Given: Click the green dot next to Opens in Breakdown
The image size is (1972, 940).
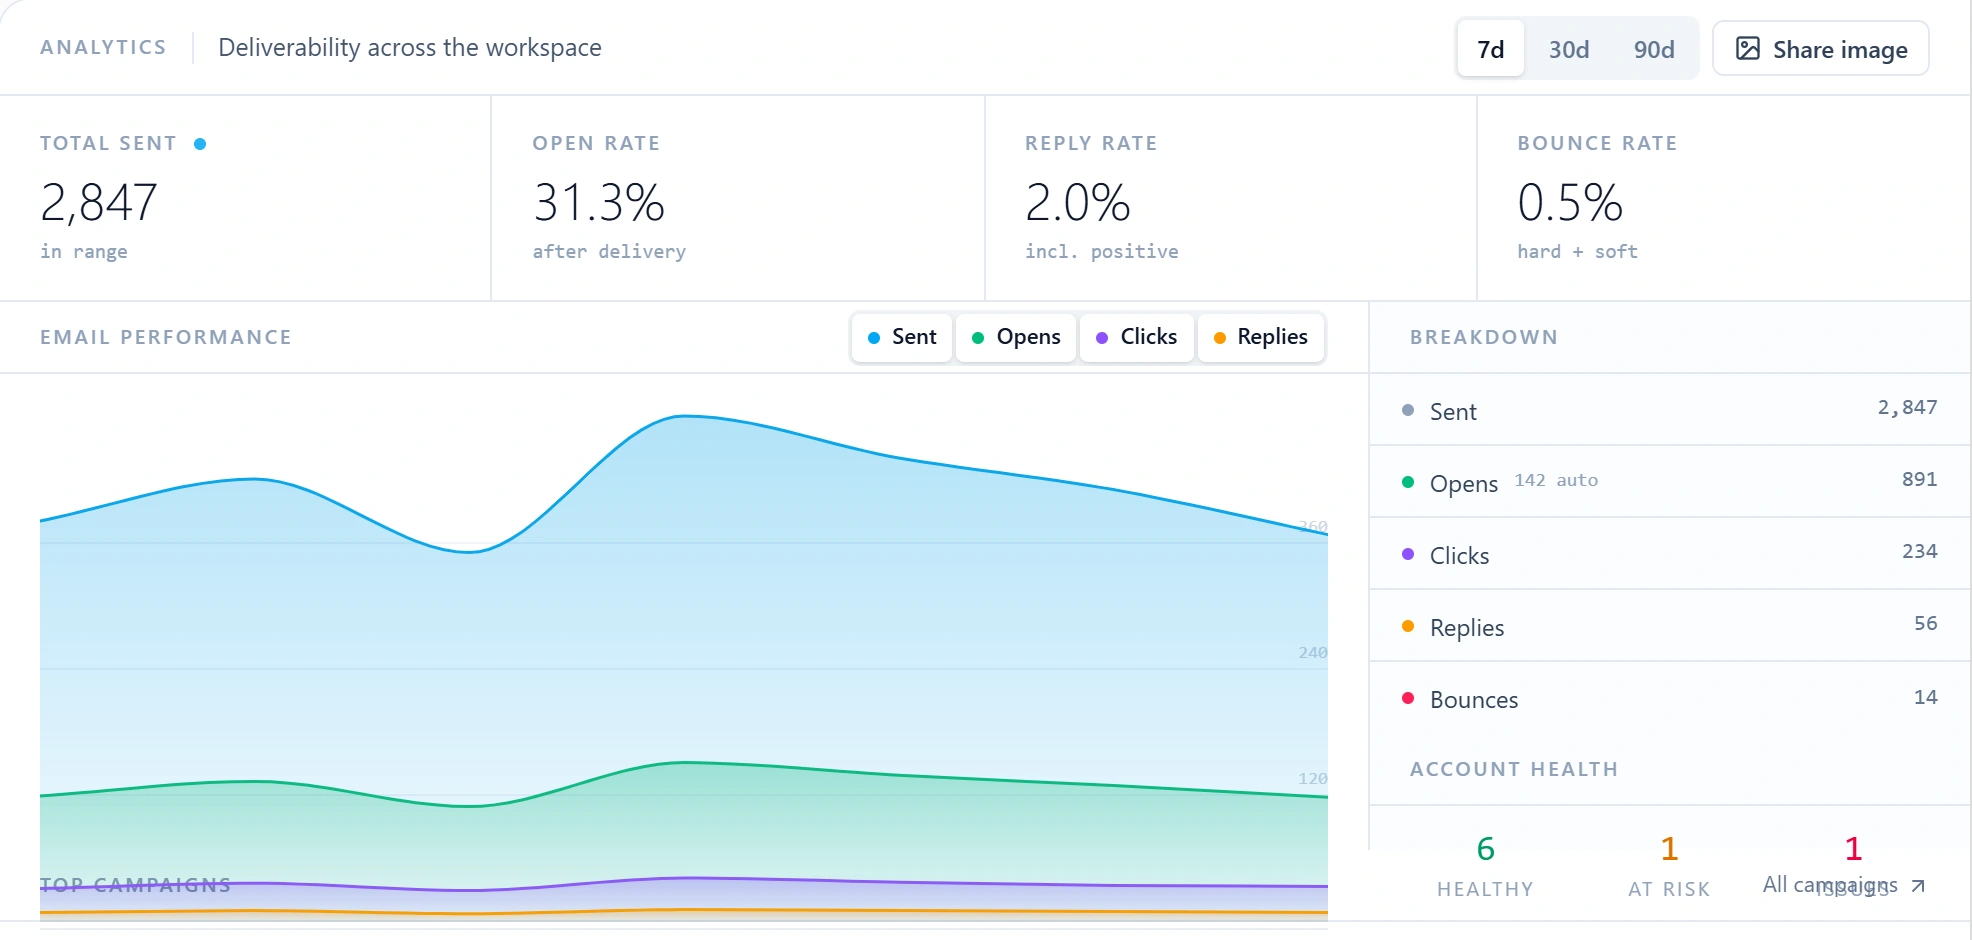Looking at the screenshot, I should point(1408,482).
